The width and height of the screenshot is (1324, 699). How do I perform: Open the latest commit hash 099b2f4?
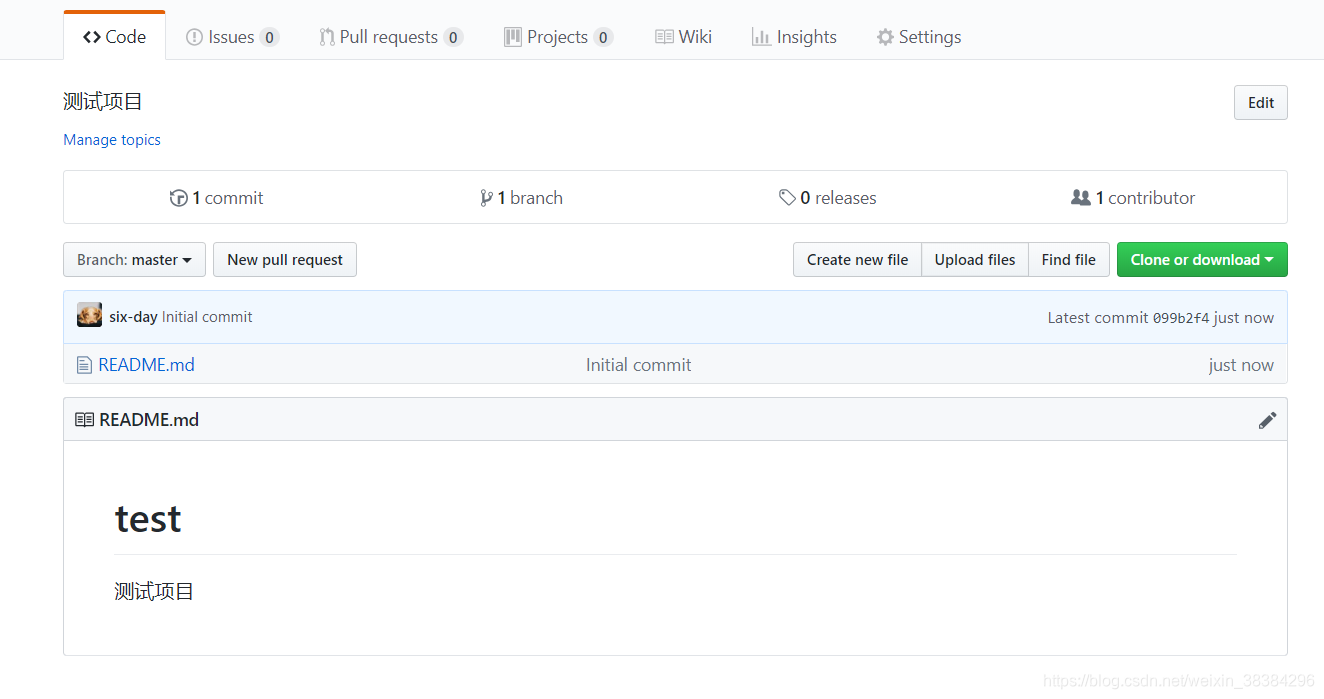coord(1181,318)
